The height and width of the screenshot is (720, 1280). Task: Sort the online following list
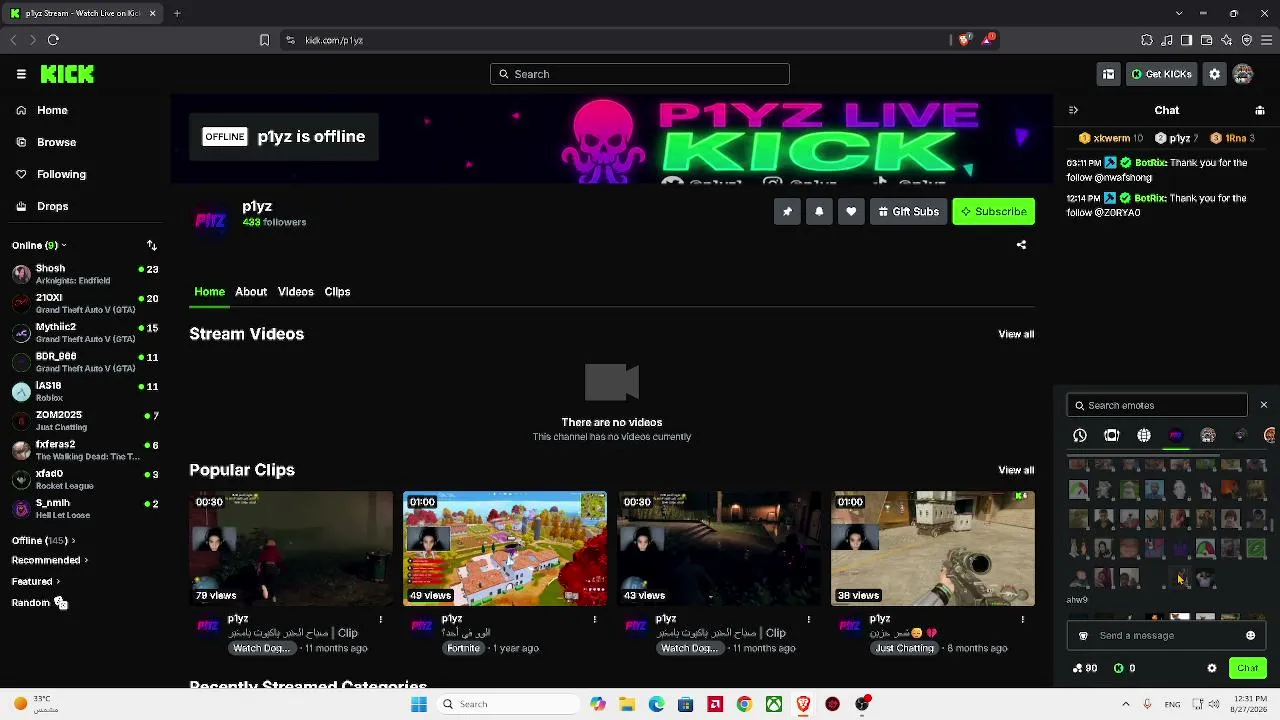coord(152,245)
